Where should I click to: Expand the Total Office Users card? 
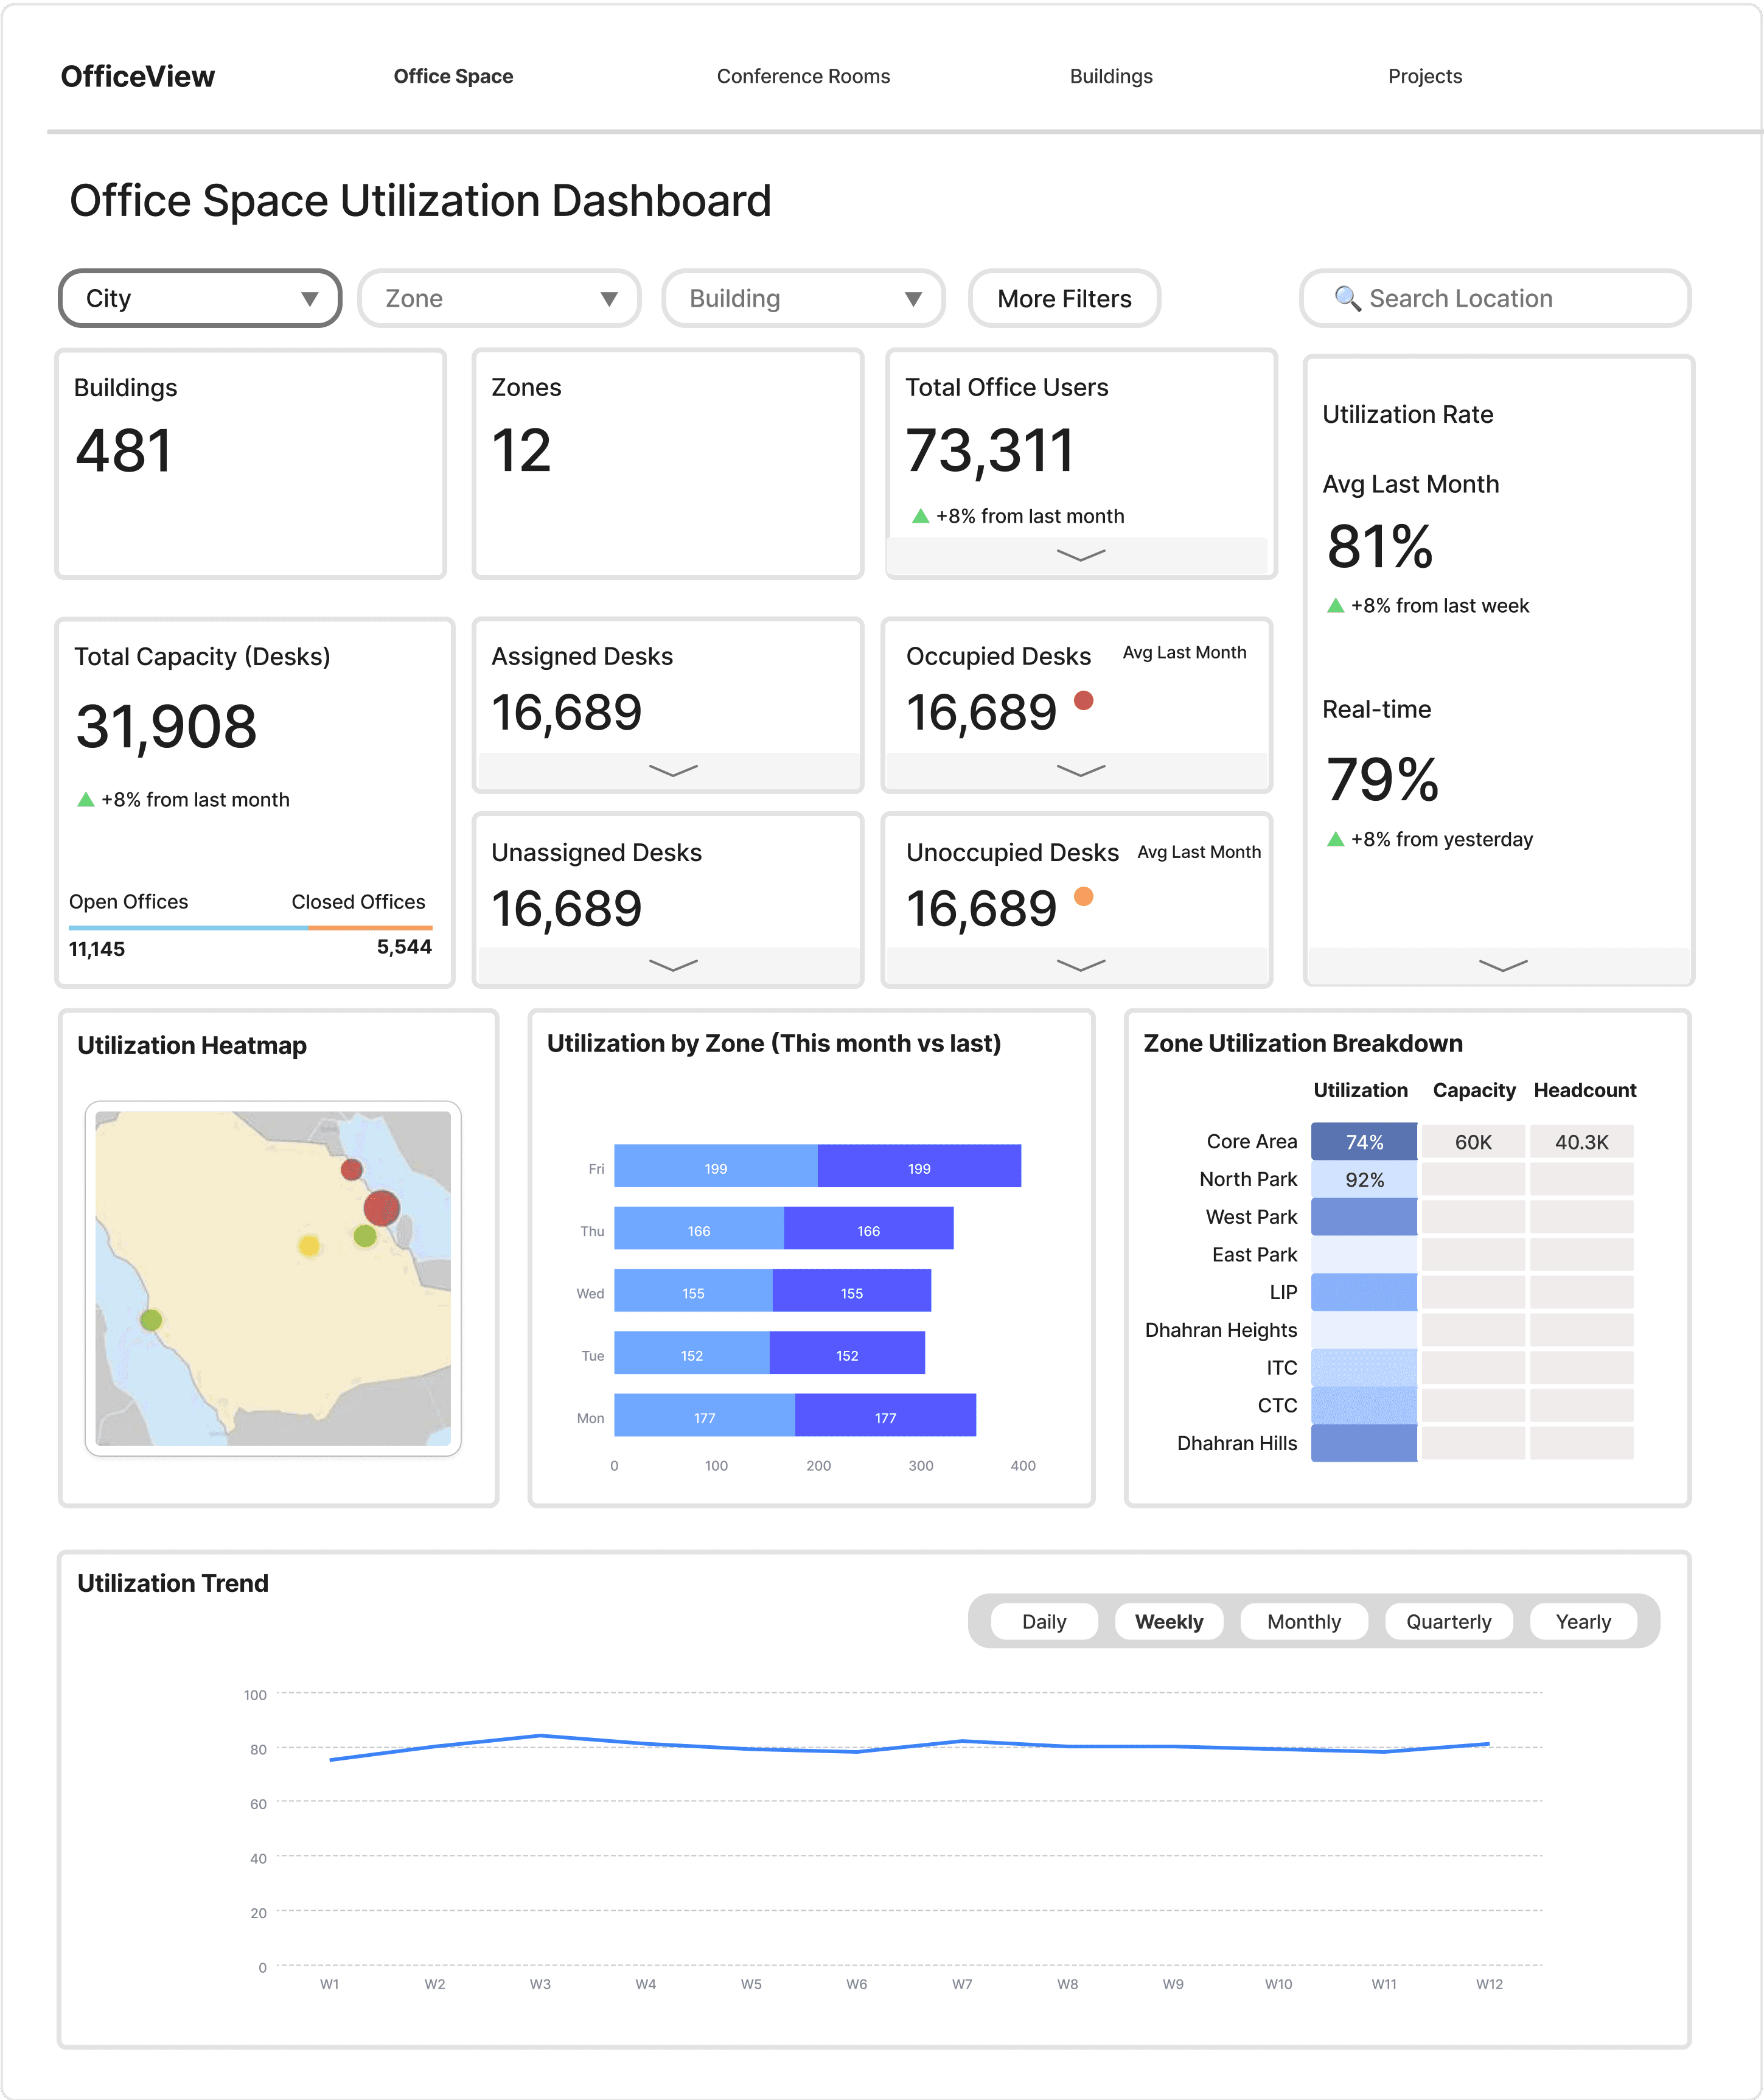coord(1080,555)
